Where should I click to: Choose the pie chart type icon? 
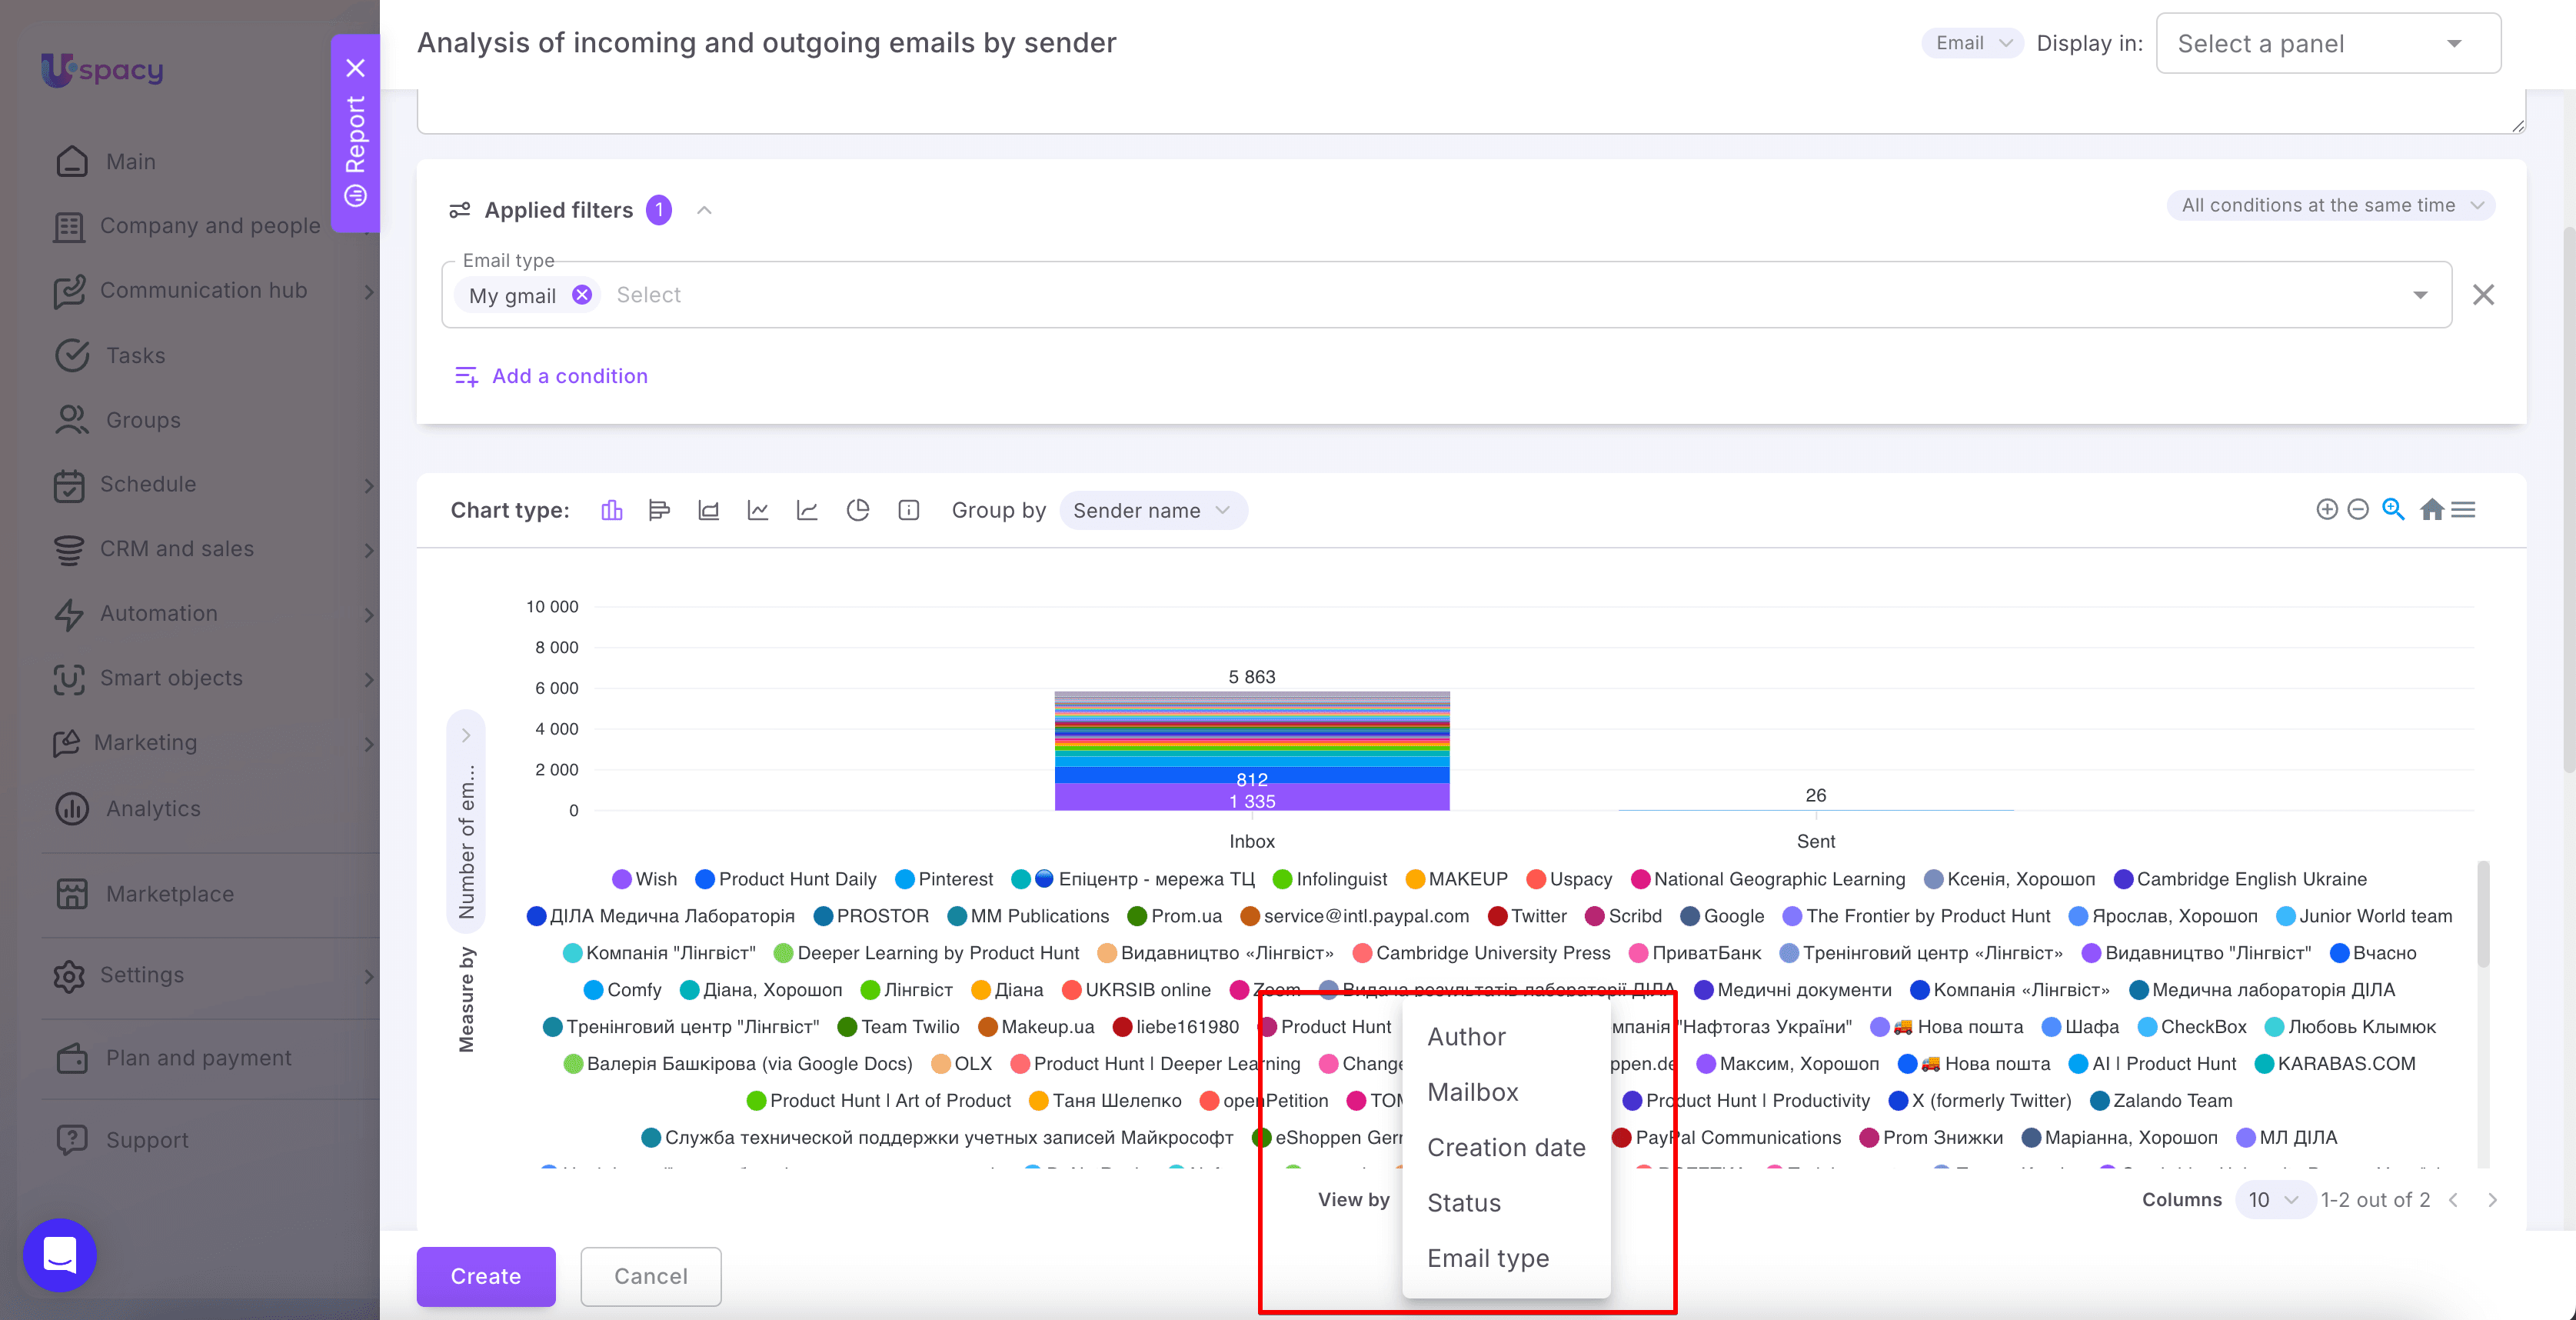tap(858, 511)
